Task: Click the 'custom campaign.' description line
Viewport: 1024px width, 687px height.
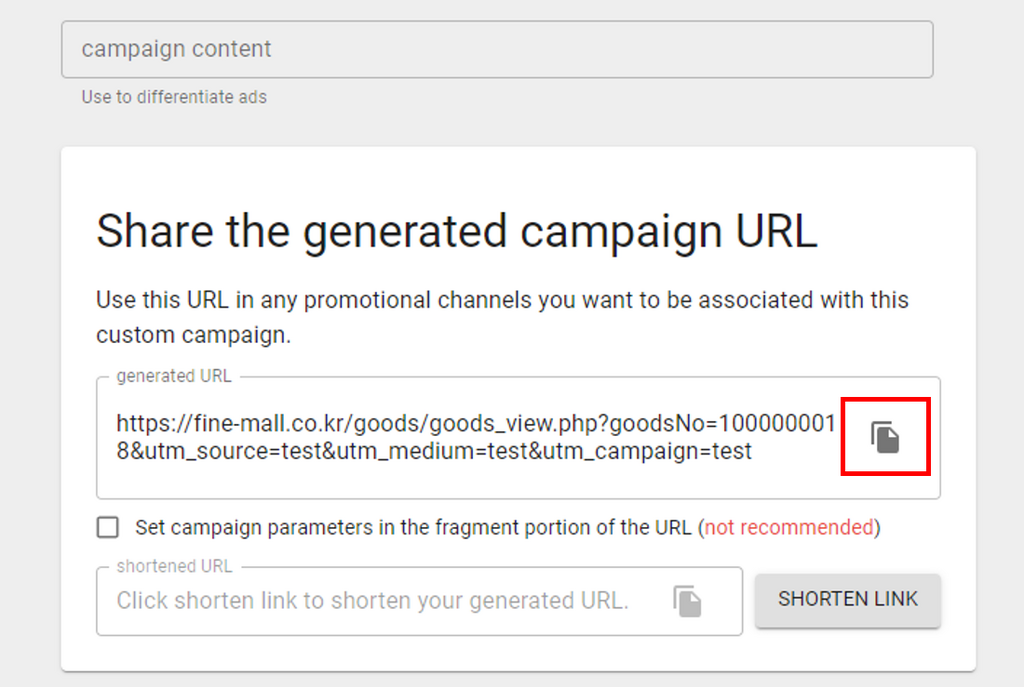Action: [193, 335]
